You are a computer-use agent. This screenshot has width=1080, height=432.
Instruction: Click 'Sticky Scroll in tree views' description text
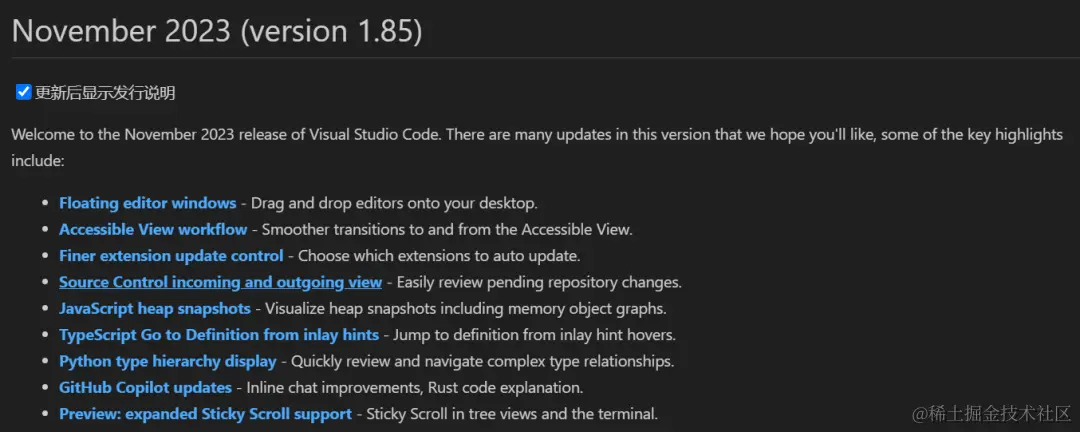tap(512, 413)
